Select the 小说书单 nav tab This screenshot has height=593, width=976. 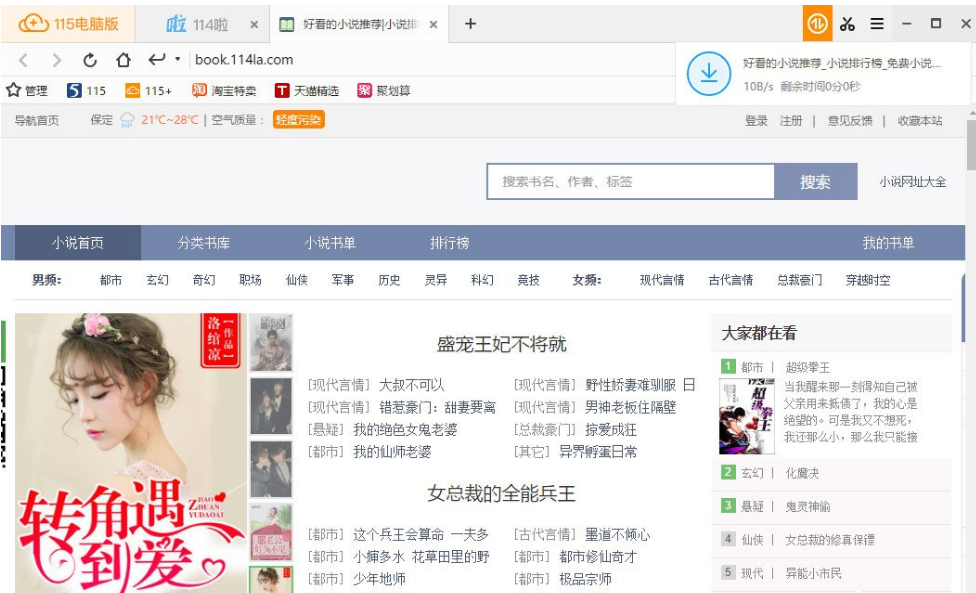[330, 243]
